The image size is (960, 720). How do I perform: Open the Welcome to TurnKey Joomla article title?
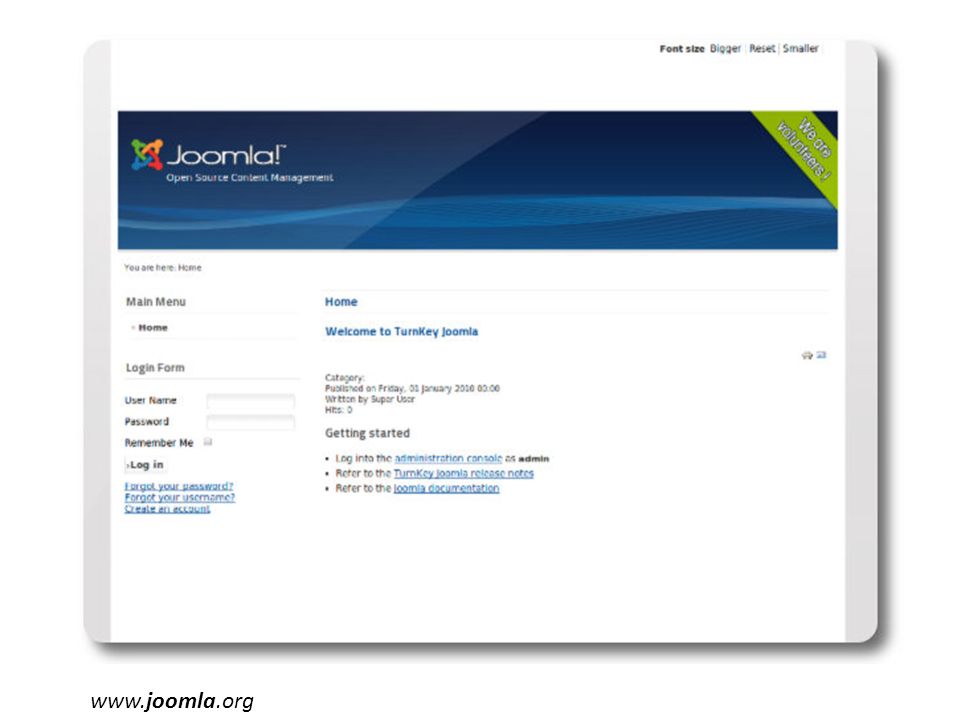pos(402,331)
